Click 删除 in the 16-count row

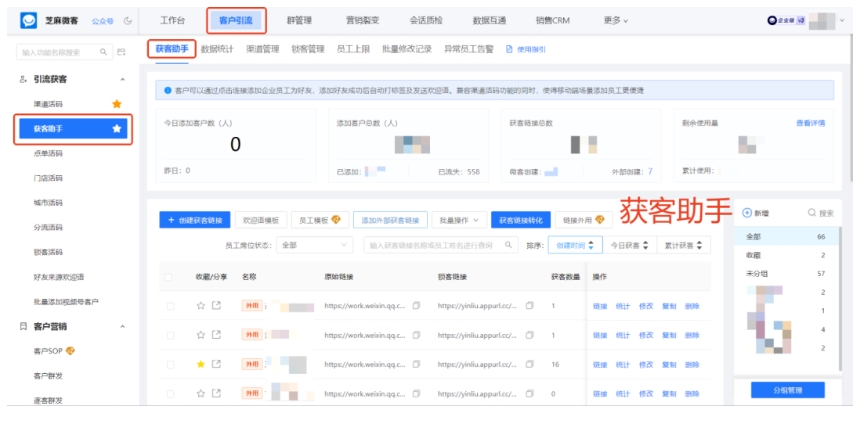692,365
